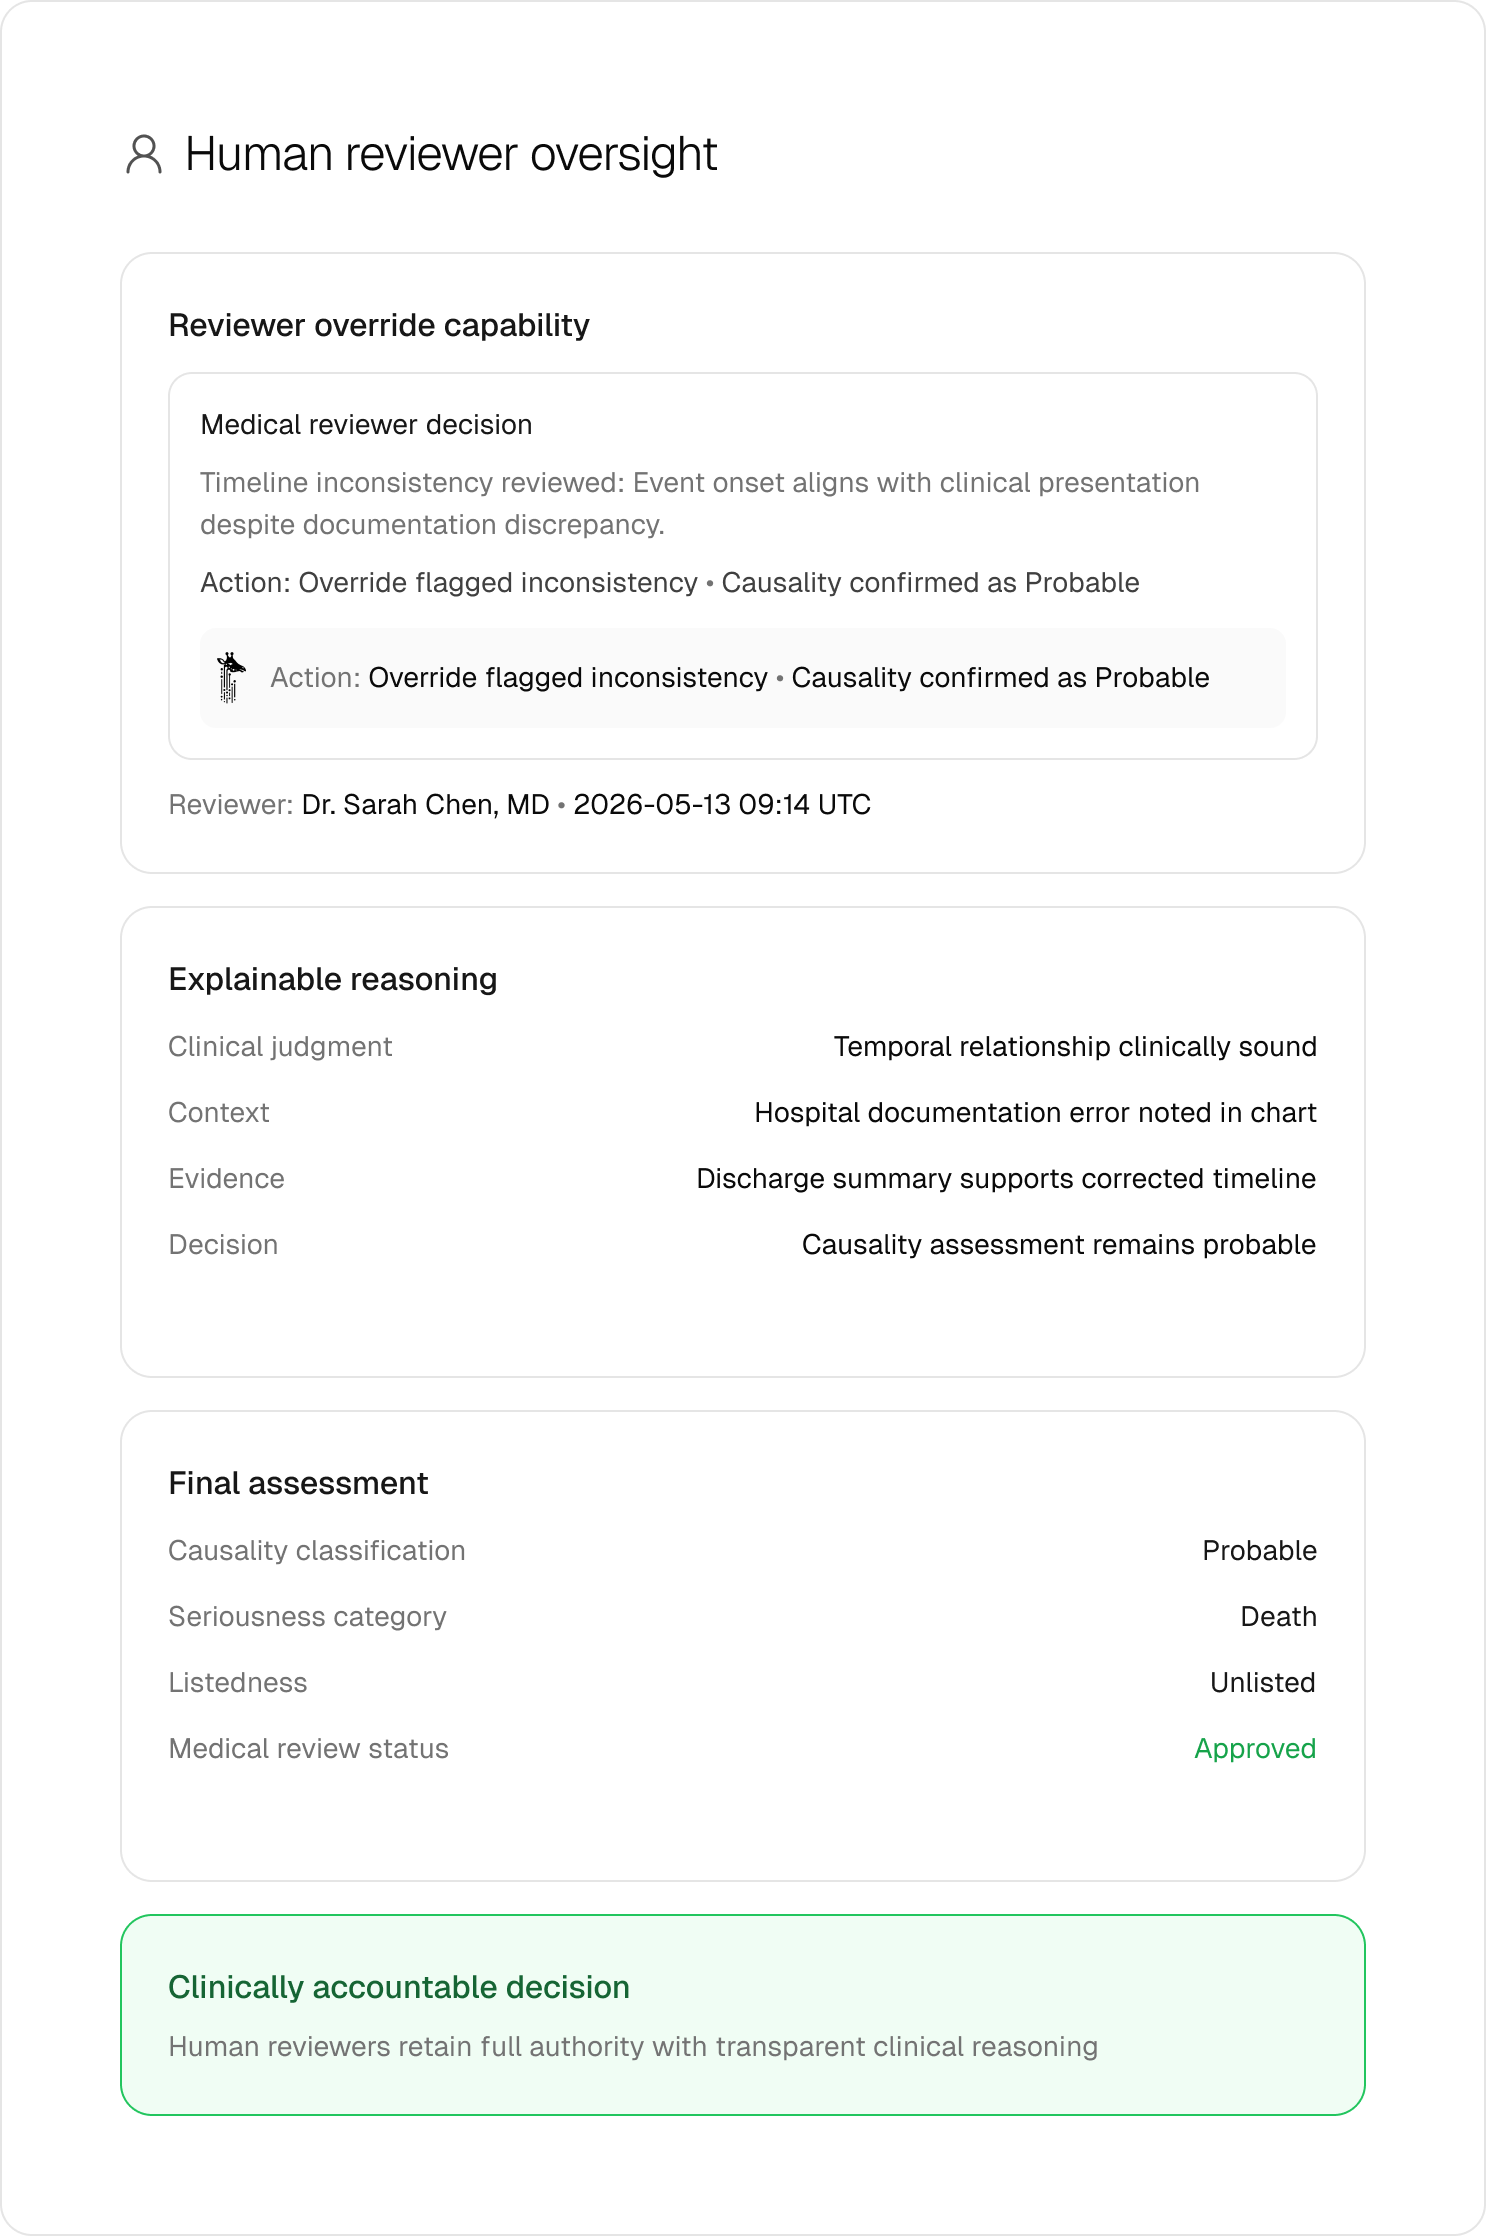Select the Clinically accountable decision banner heading

(399, 1987)
